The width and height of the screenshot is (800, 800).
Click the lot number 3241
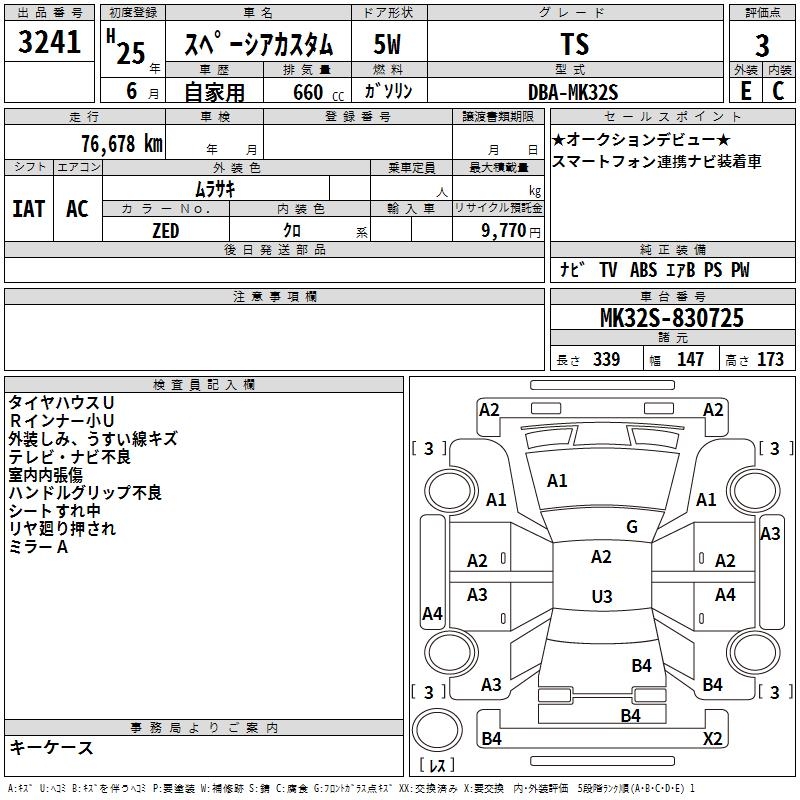tap(50, 43)
